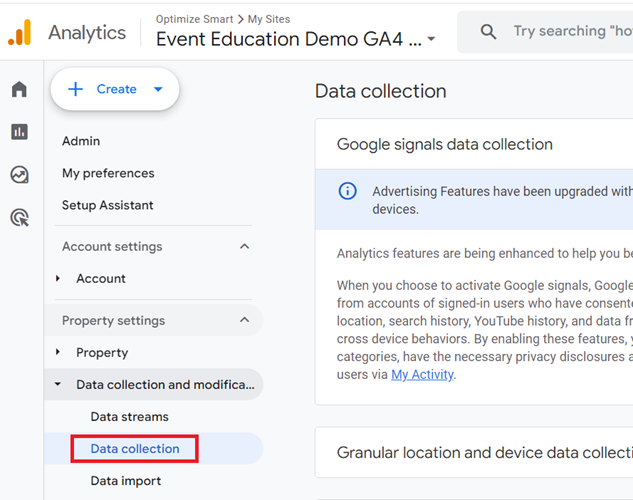Open My preferences
The width and height of the screenshot is (633, 500).
108,173
